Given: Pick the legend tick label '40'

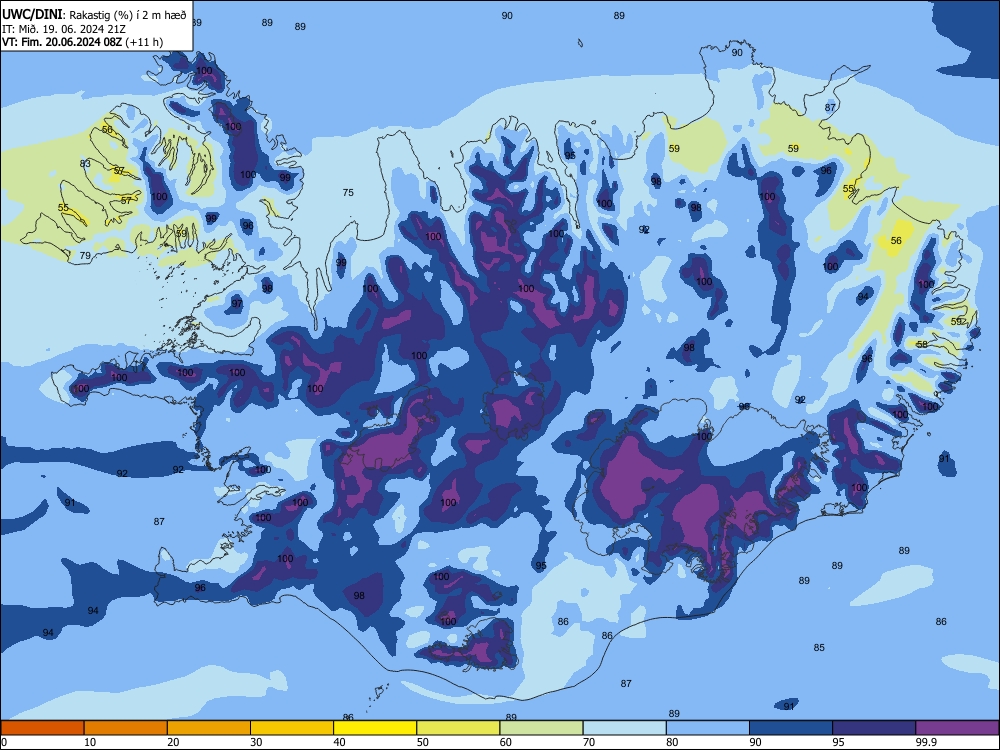Looking at the screenshot, I should point(339,742).
